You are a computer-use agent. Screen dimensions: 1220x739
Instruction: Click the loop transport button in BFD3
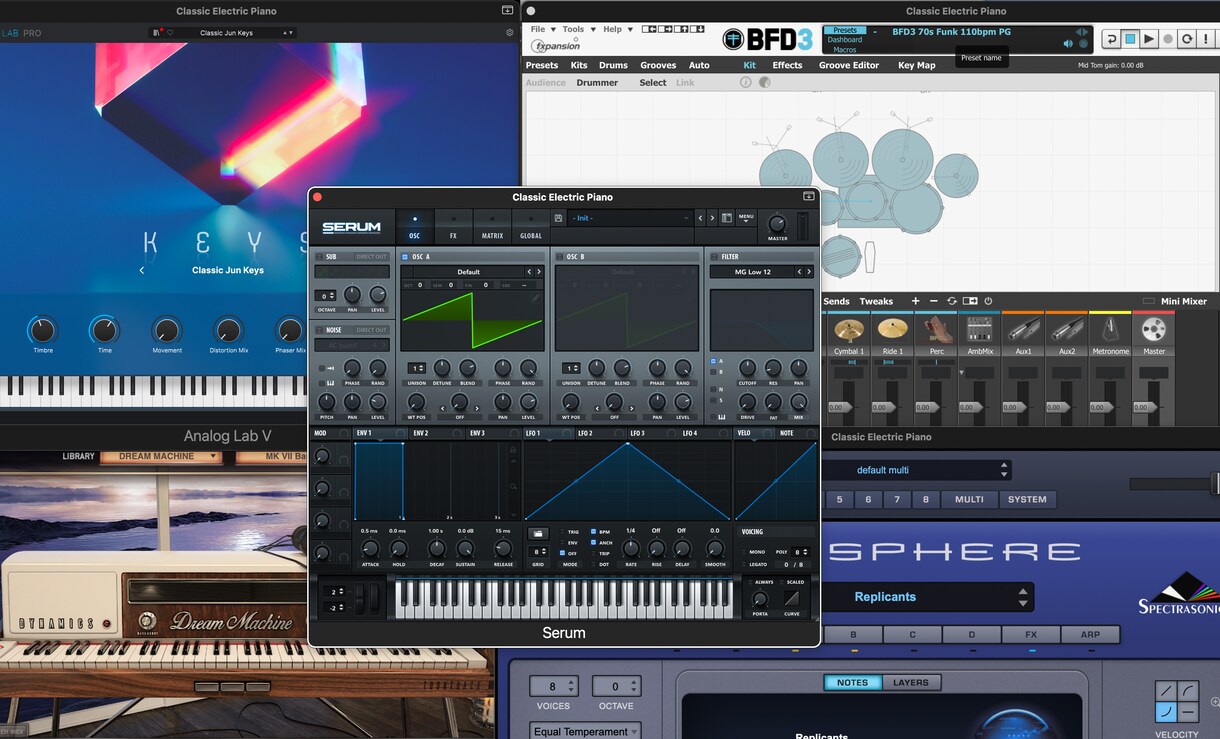(1111, 39)
